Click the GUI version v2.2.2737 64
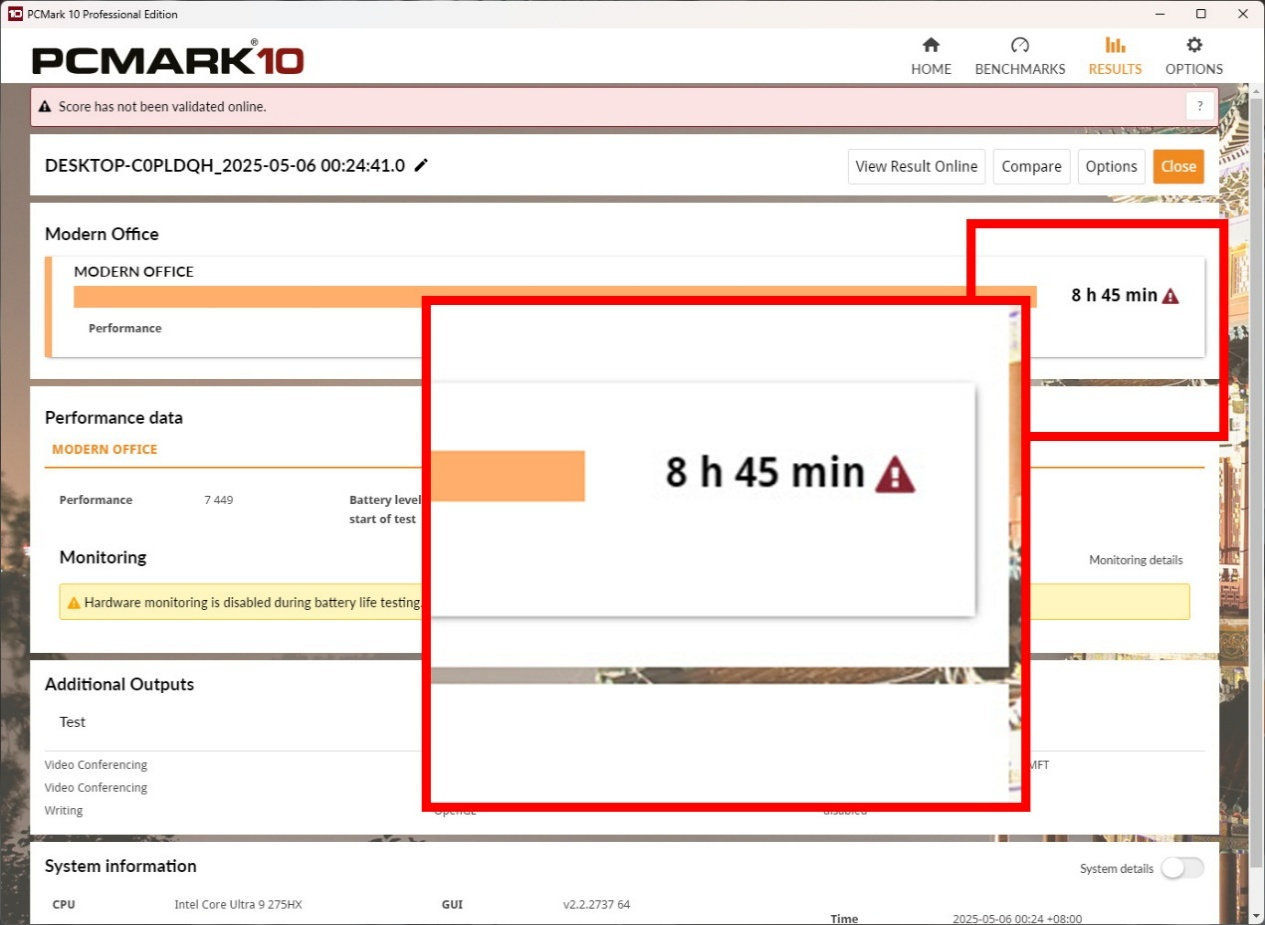 coord(596,904)
